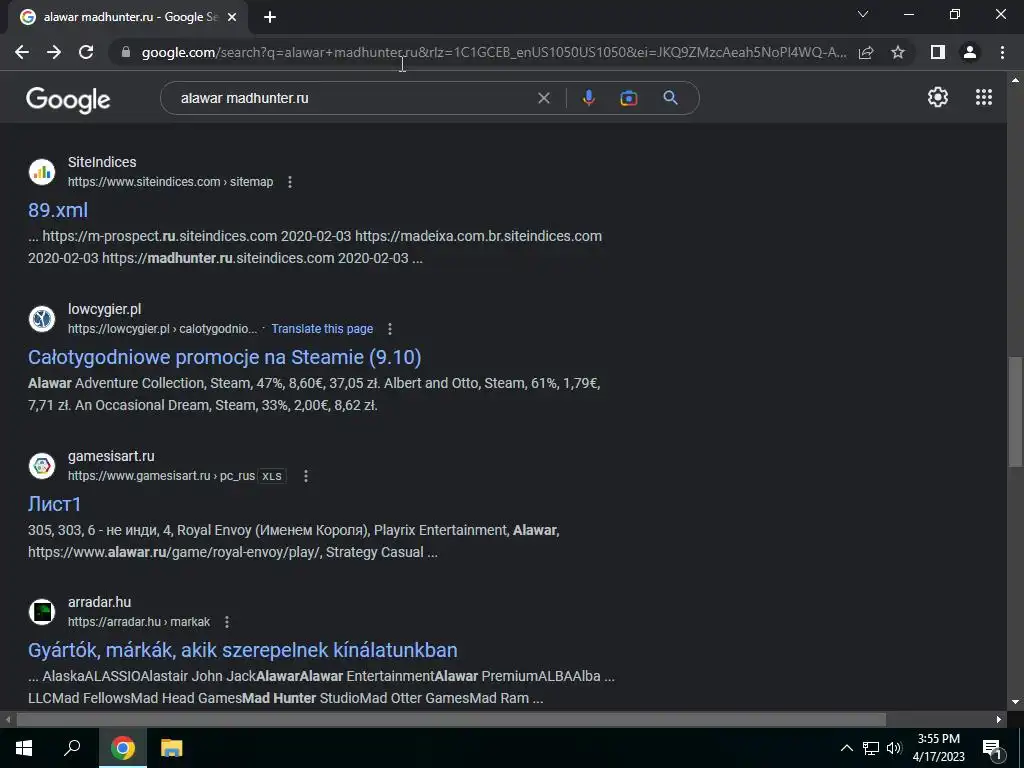This screenshot has height=768, width=1024.
Task: Open the 89.xml search result
Action: tap(58, 210)
